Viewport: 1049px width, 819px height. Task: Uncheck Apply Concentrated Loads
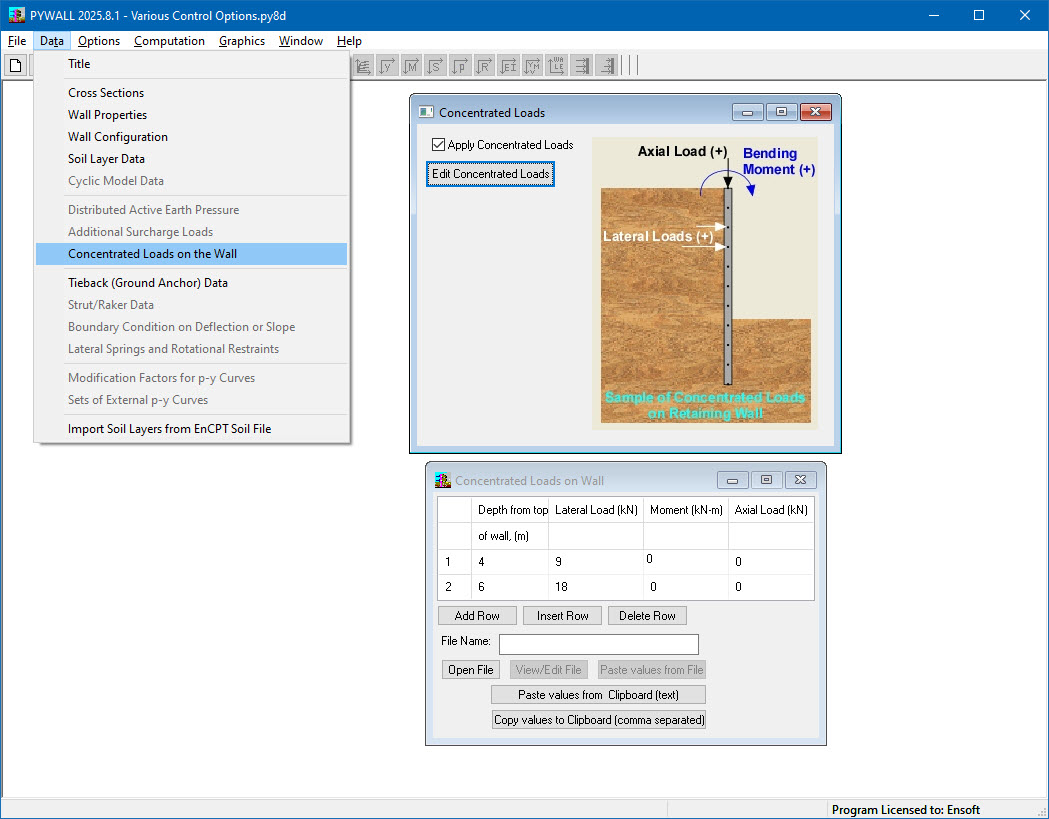click(x=437, y=144)
